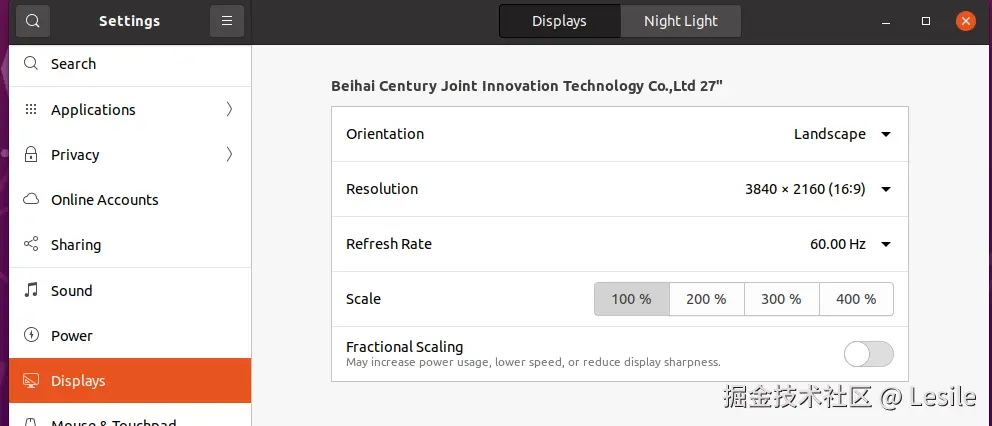
Task: Select the Displays tab in header
Action: tap(559, 21)
